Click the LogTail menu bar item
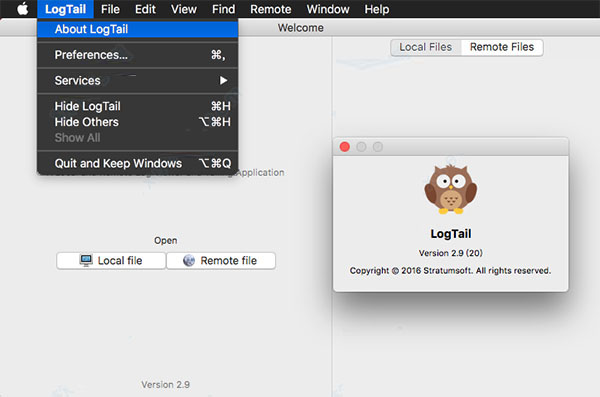The width and height of the screenshot is (600, 397). pyautogui.click(x=65, y=9)
